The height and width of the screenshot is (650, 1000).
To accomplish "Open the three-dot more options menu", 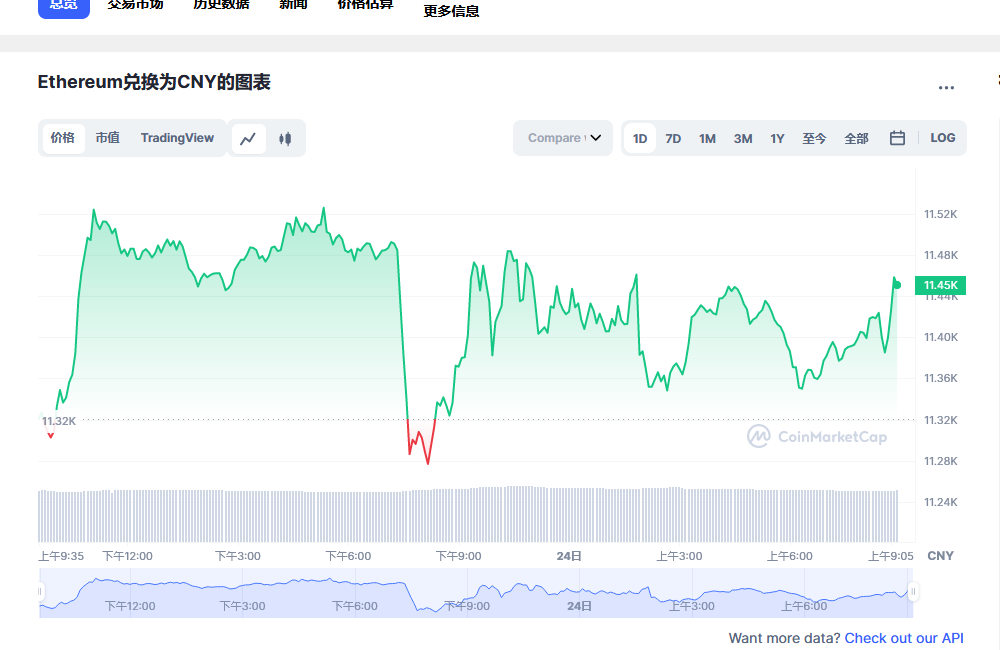I will coord(946,88).
